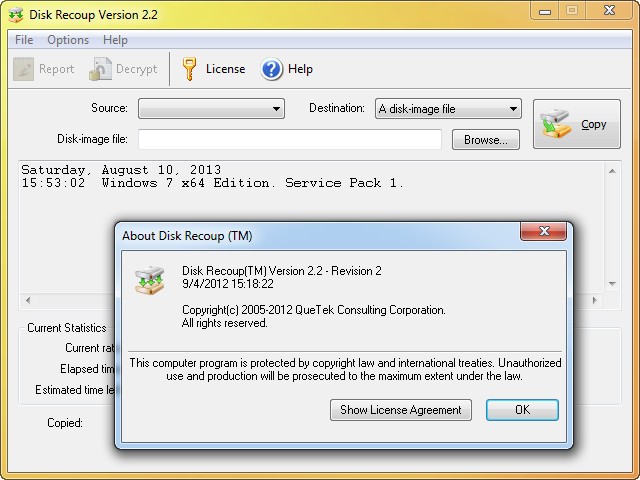Click the Report label text in toolbar

(56, 69)
